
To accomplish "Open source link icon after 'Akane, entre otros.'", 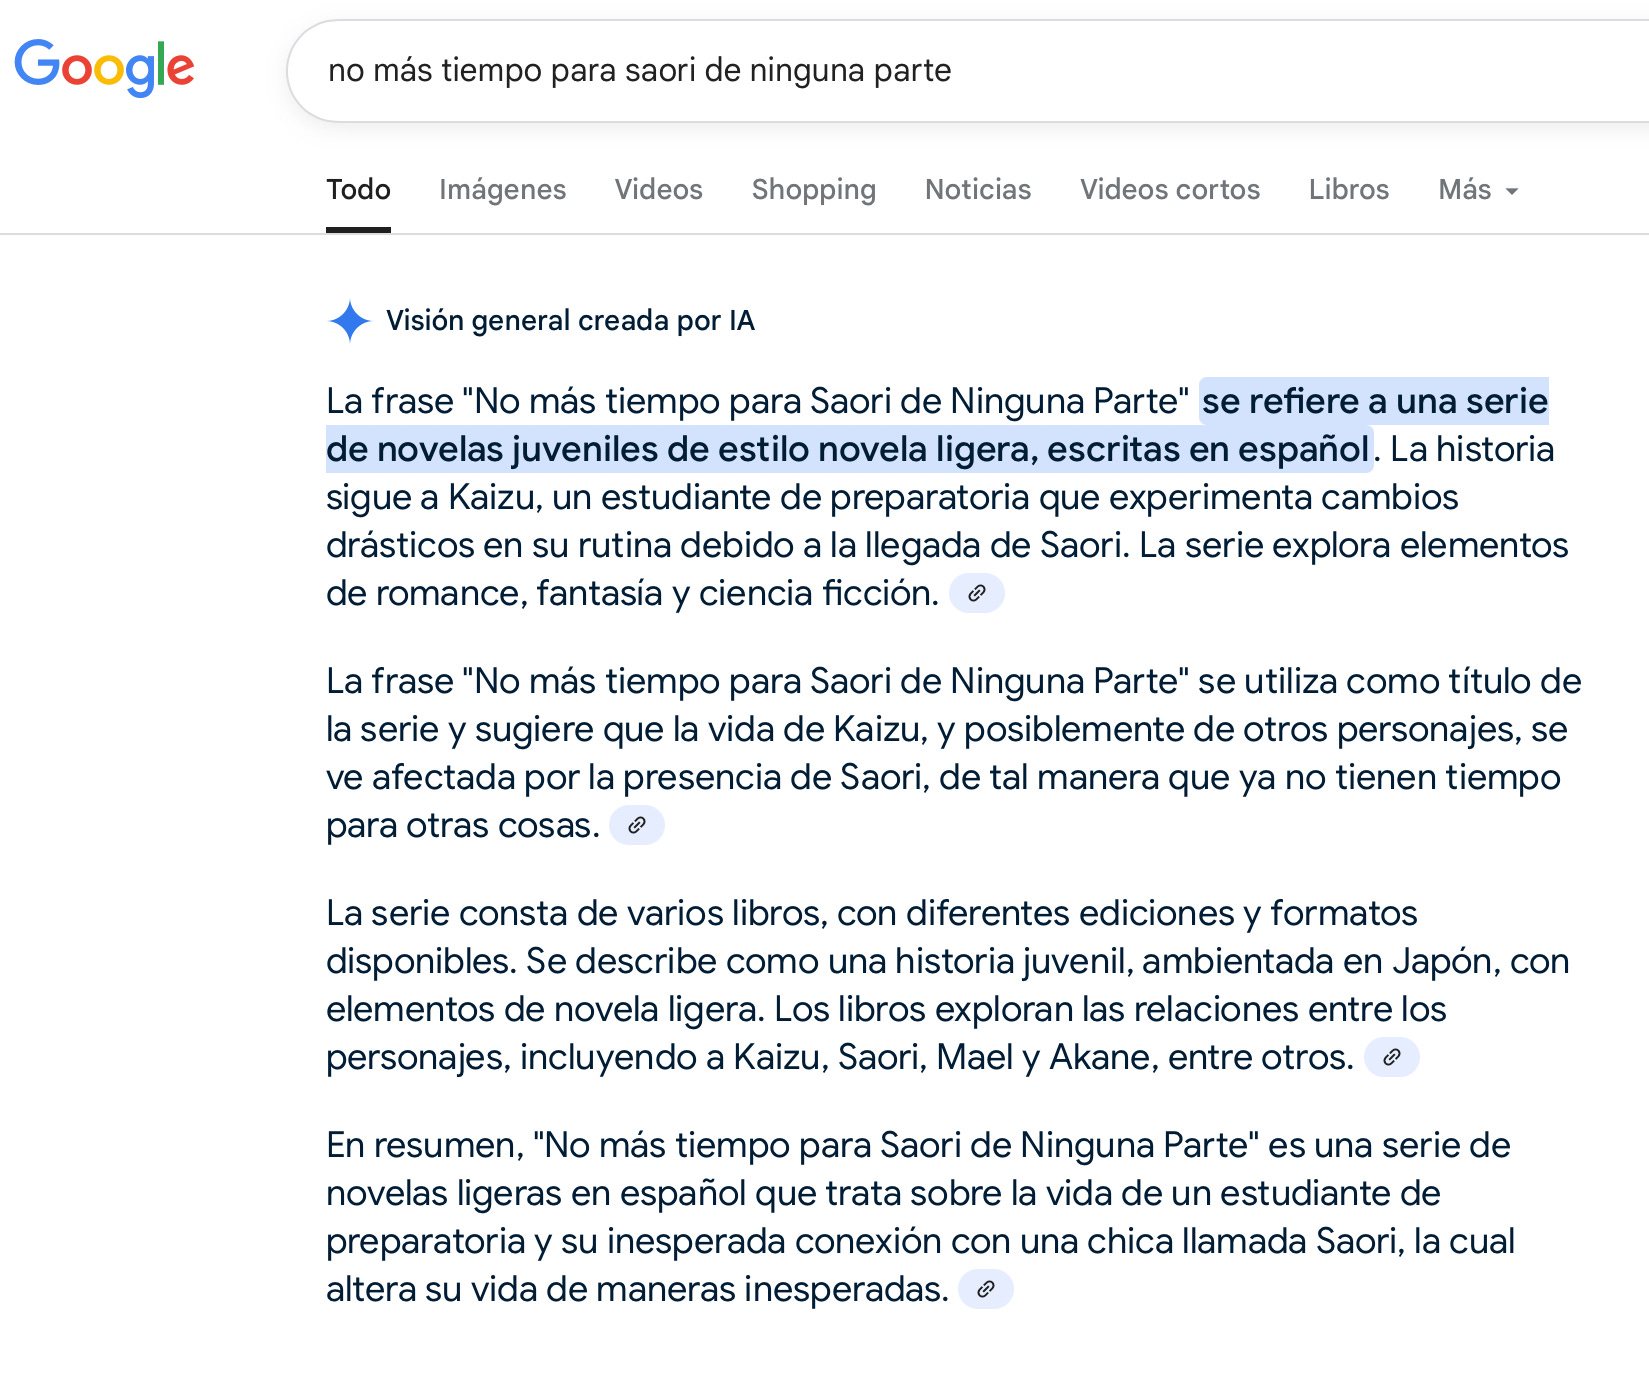I will pyautogui.click(x=1392, y=1057).
